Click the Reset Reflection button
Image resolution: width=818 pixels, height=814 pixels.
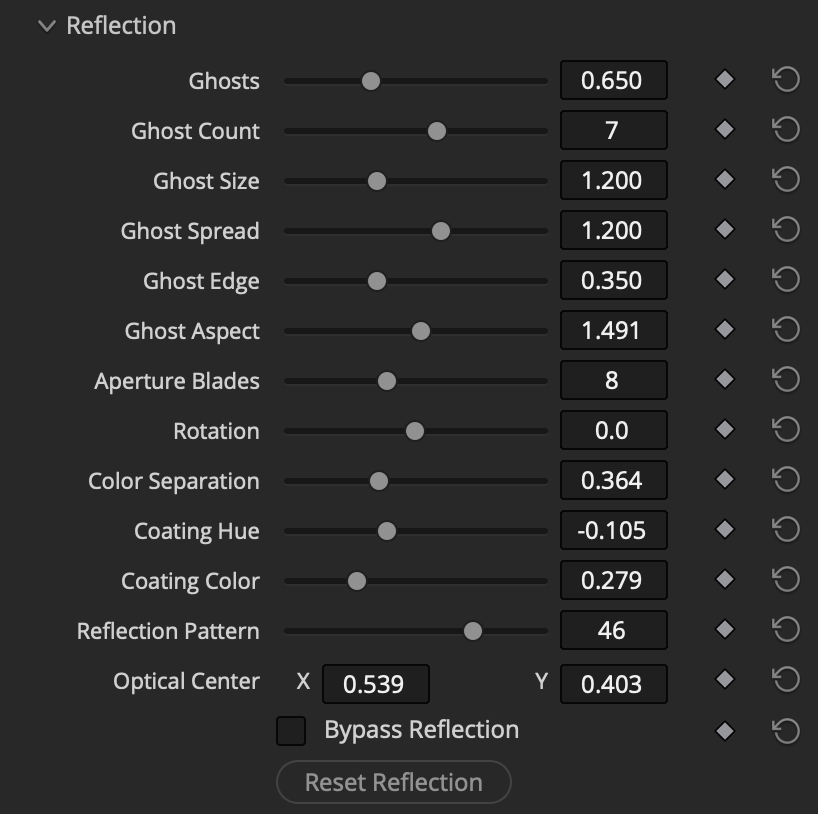pyautogui.click(x=394, y=782)
